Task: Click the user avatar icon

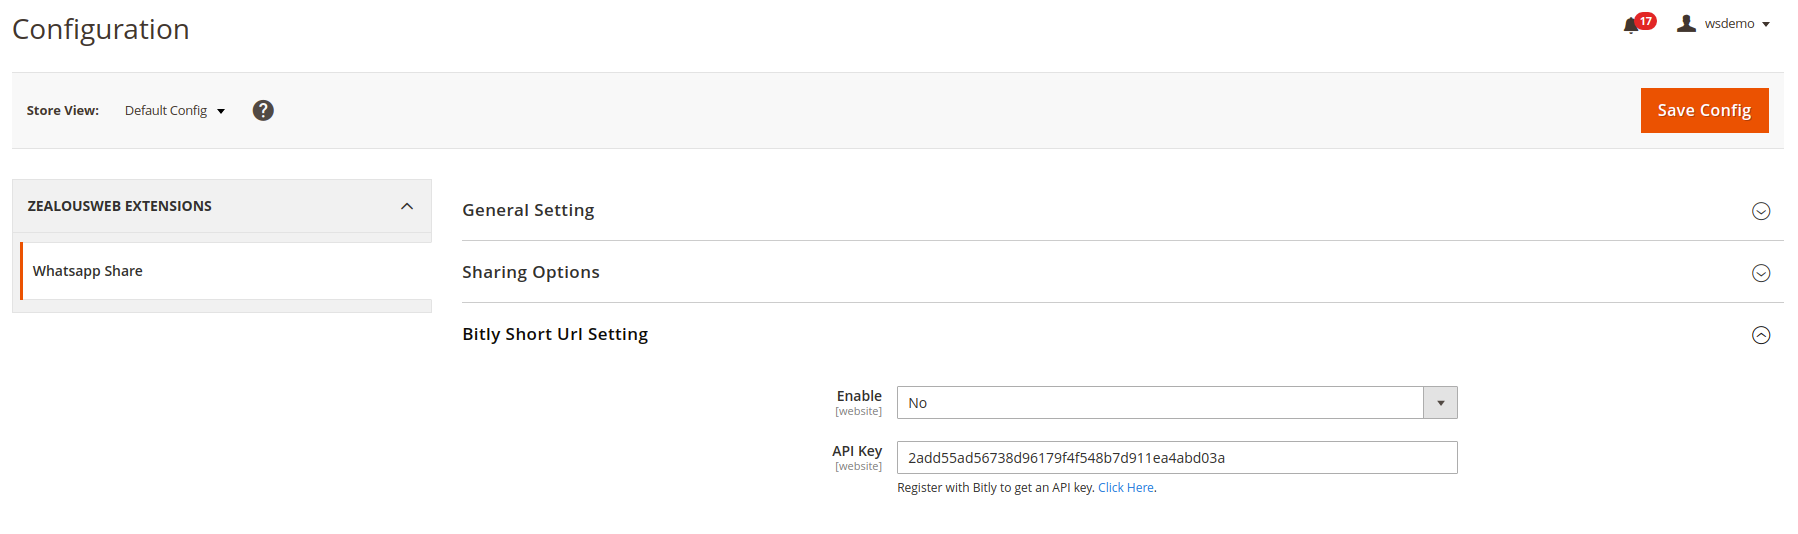Action: (1686, 23)
